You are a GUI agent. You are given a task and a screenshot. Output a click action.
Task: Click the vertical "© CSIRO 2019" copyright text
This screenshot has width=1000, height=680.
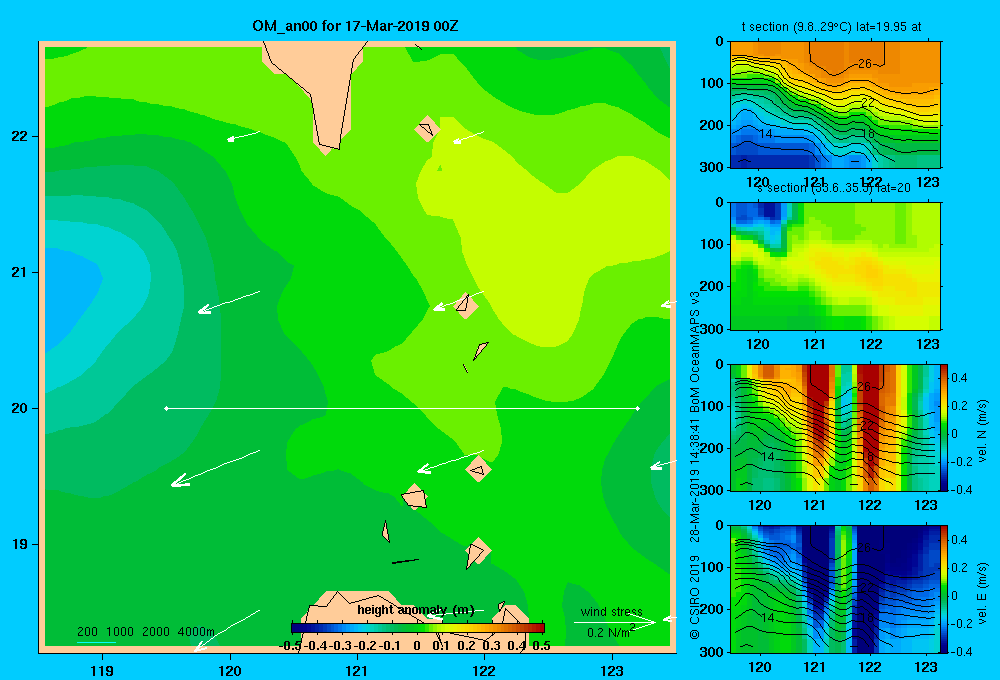point(695,596)
